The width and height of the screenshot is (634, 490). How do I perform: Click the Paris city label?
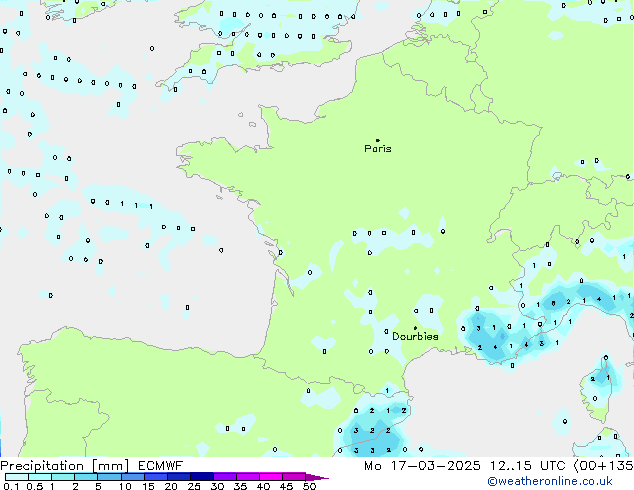click(378, 149)
